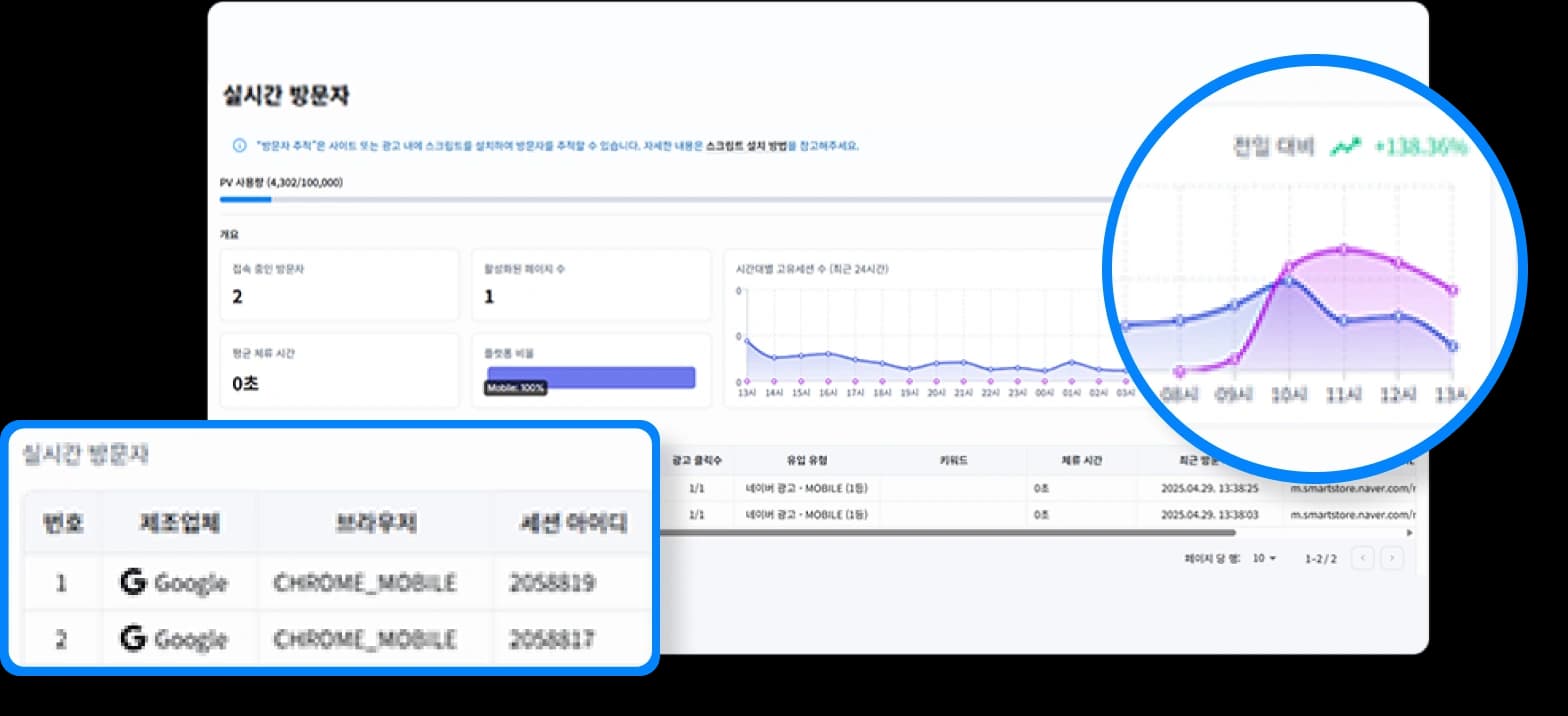The image size is (1568, 716).
Task: Open the rows-per-page dropdown showing 10
Action: pyautogui.click(x=1265, y=558)
